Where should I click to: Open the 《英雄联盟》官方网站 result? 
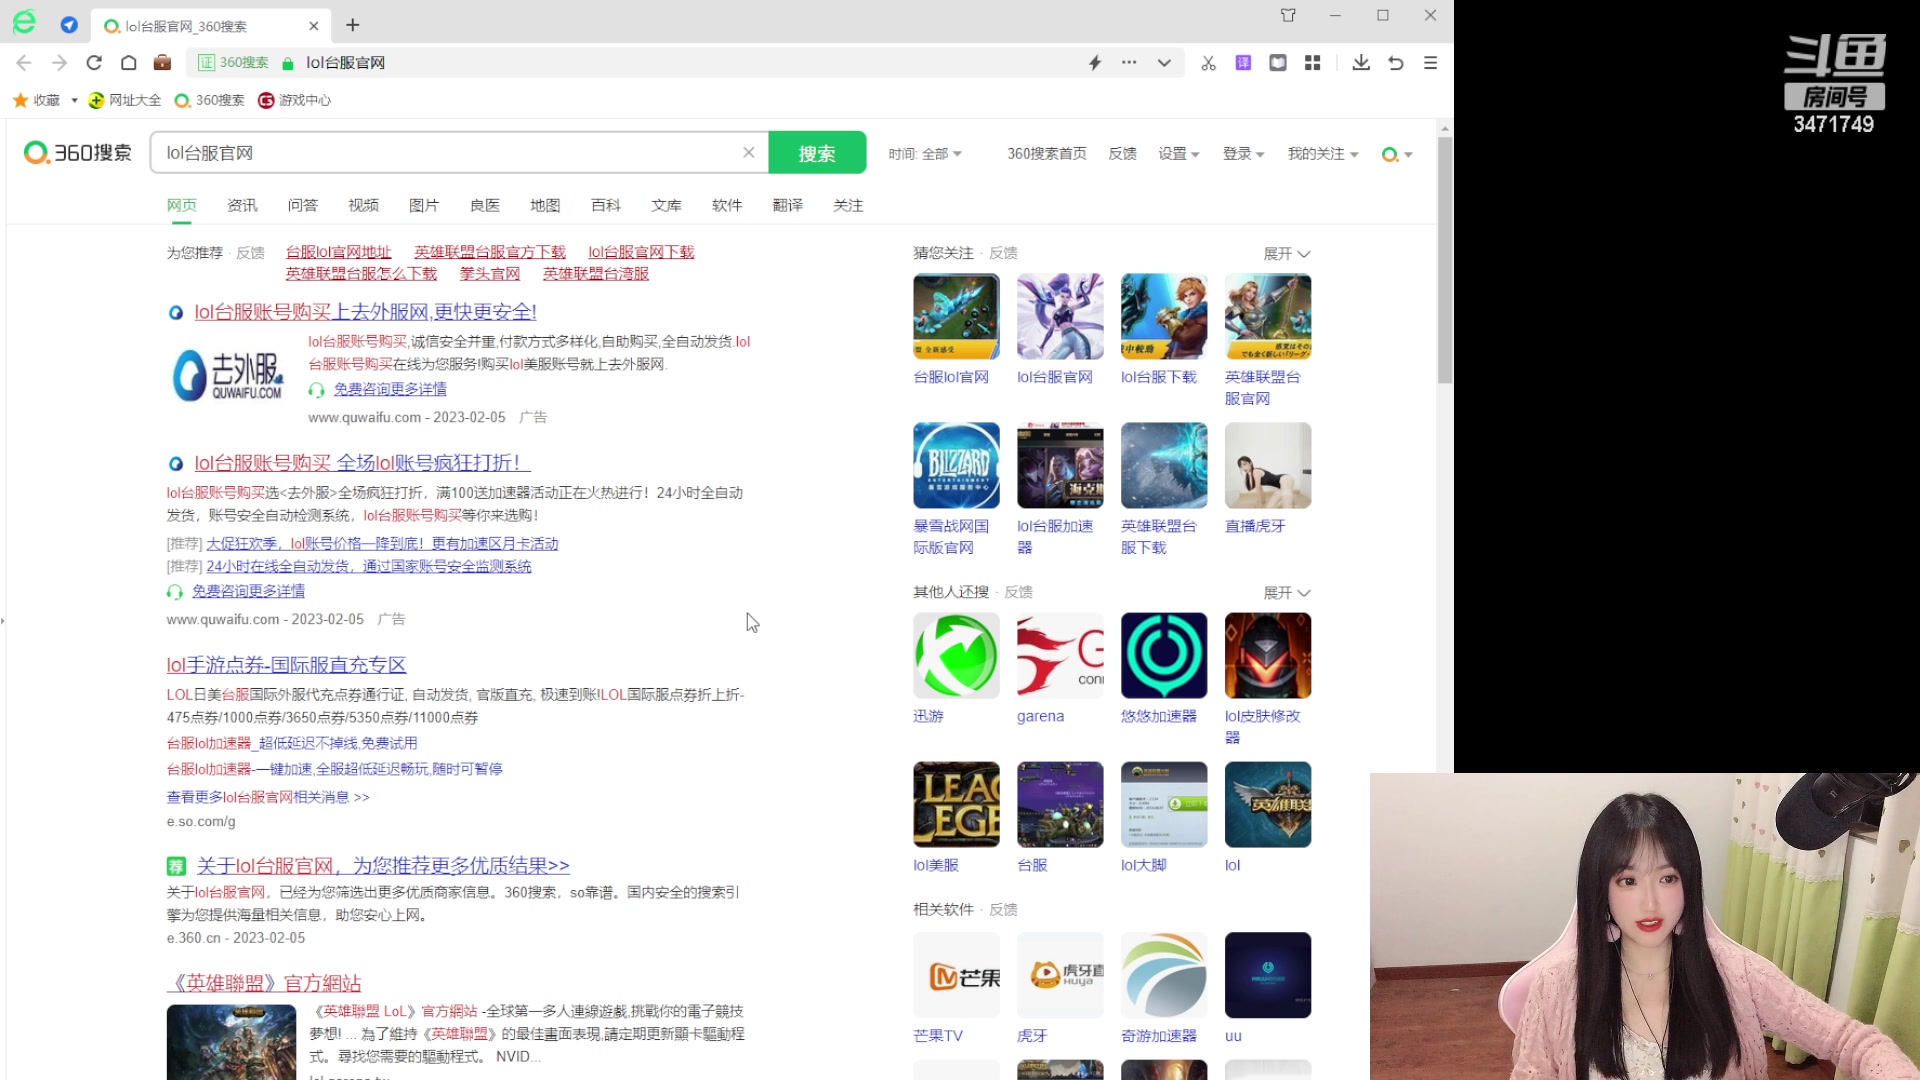click(264, 983)
